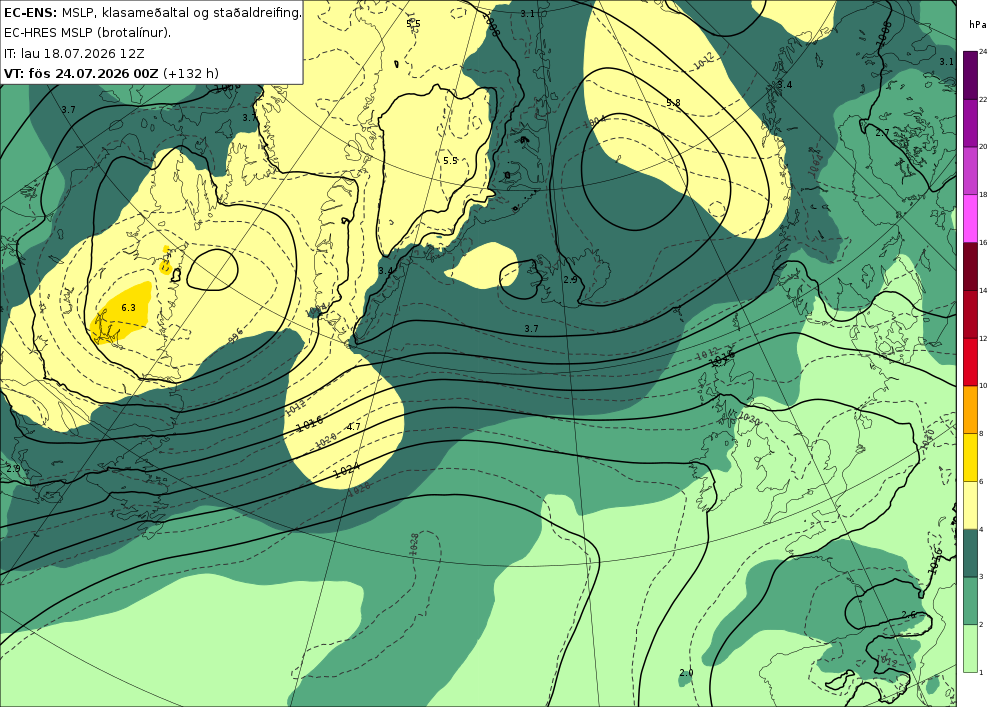Select the red 10–12 hPa legend swatch

[971, 362]
